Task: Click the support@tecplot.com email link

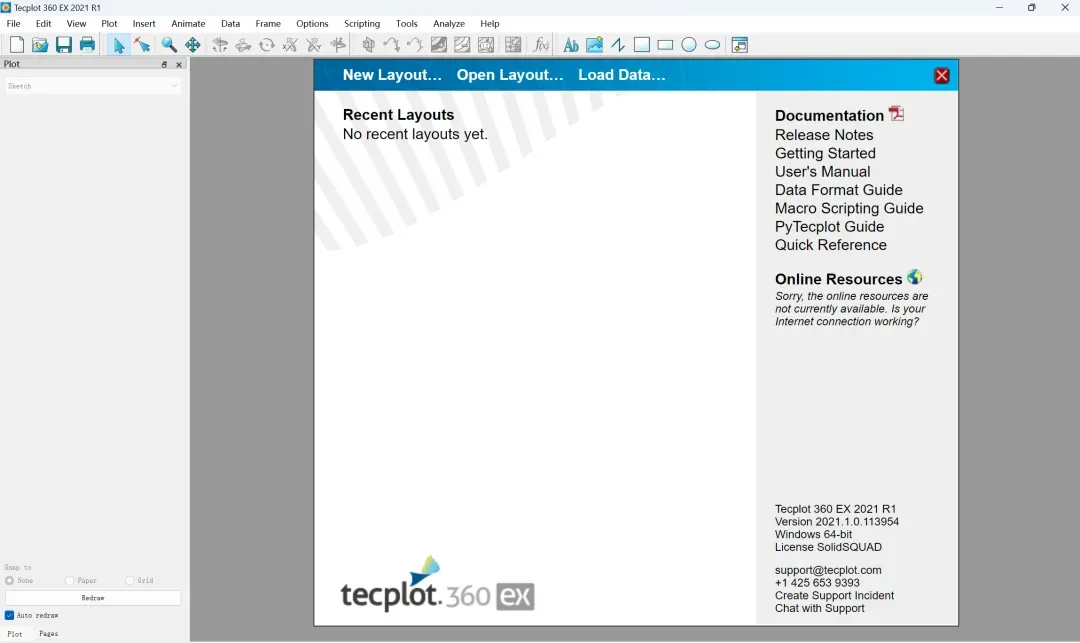Action: tap(828, 570)
